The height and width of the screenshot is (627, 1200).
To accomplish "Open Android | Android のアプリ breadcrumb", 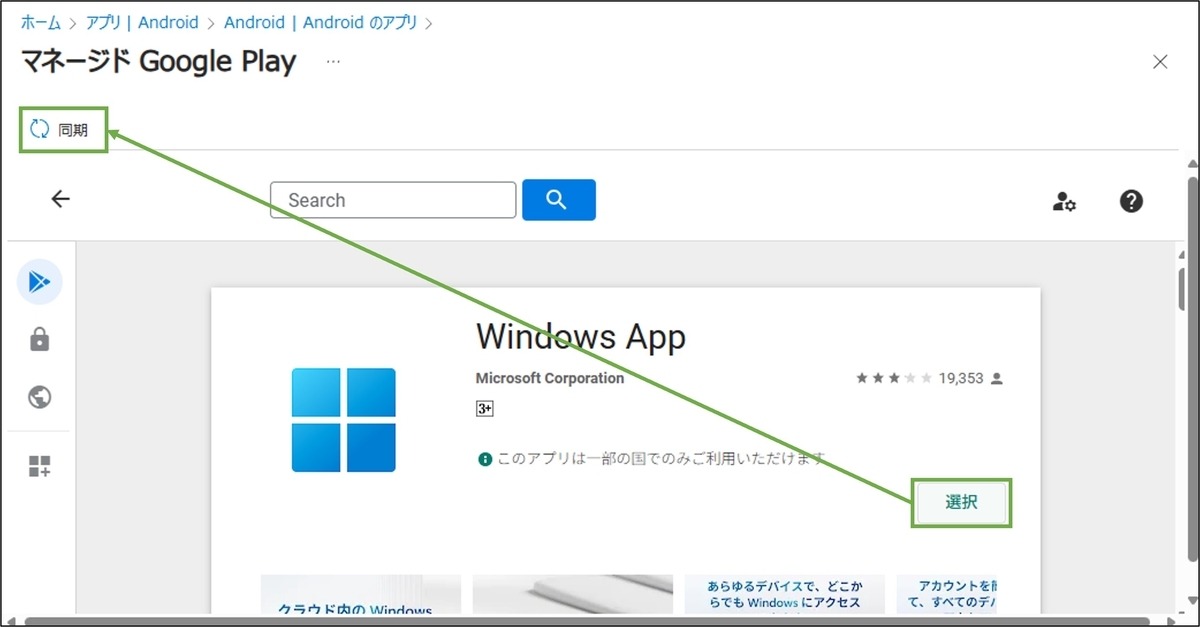I will (x=321, y=22).
